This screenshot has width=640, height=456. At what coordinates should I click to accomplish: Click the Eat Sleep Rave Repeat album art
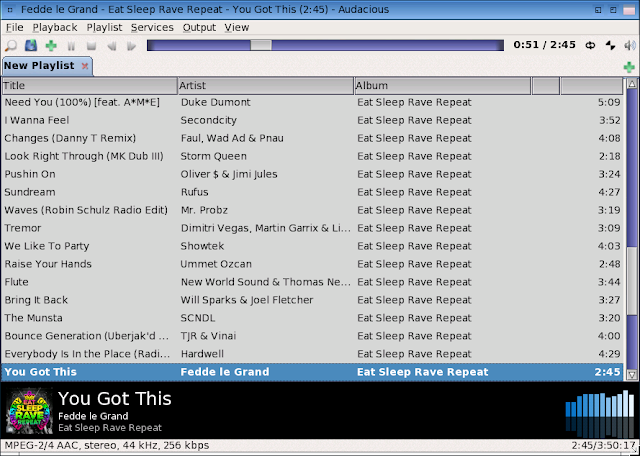point(30,411)
